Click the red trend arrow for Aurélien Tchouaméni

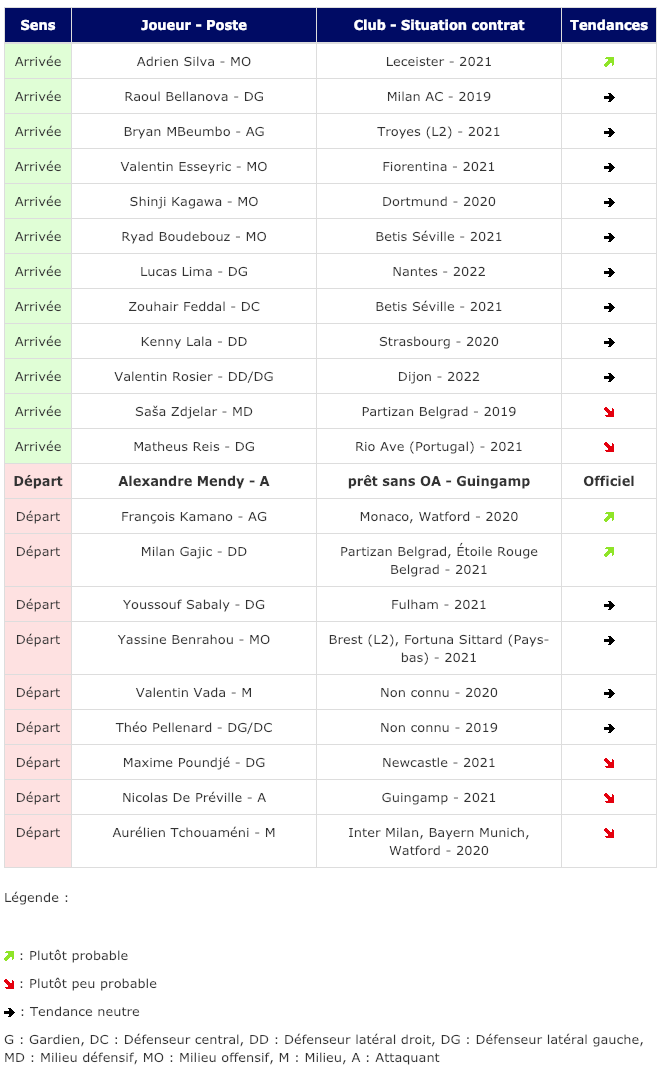pyautogui.click(x=609, y=833)
